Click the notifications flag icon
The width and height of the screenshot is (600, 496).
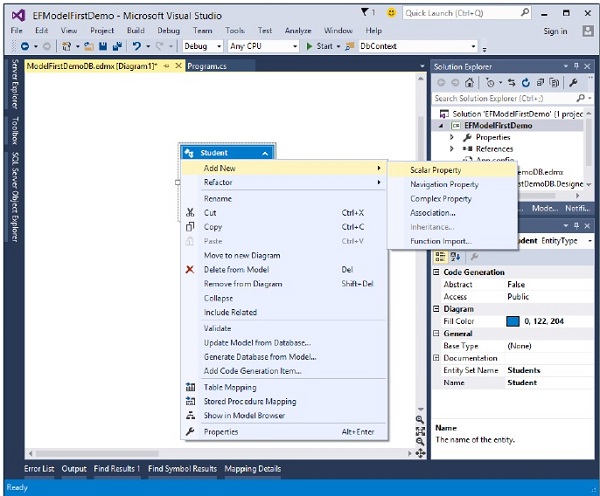point(365,12)
